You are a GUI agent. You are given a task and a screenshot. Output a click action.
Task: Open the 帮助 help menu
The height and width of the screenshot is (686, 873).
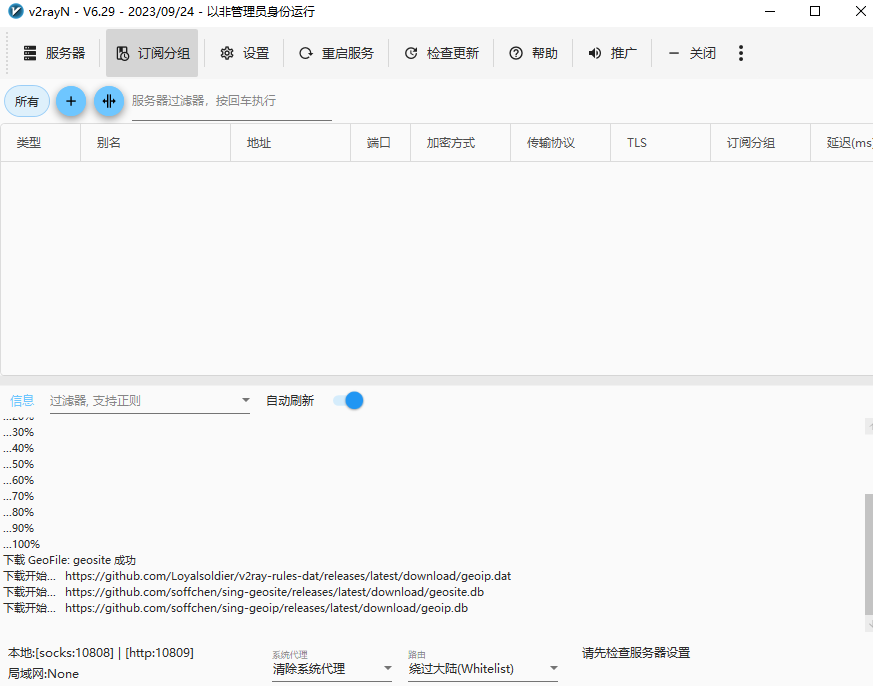click(x=533, y=53)
